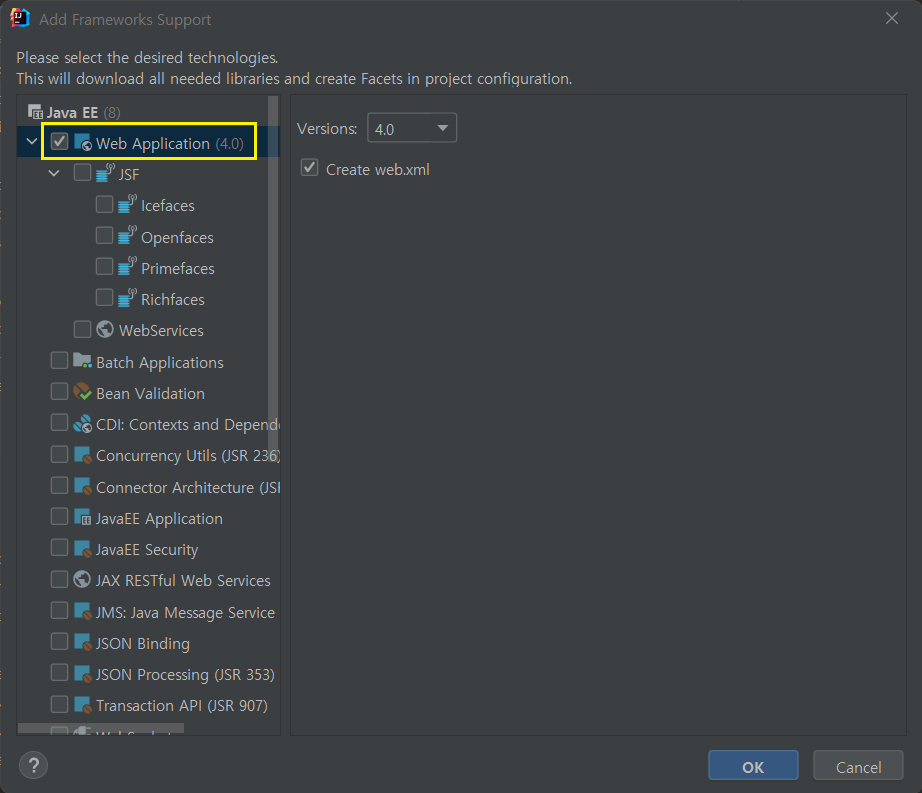Click the JavaEE Security icon
Image resolution: width=922 pixels, height=793 pixels.
click(x=82, y=548)
